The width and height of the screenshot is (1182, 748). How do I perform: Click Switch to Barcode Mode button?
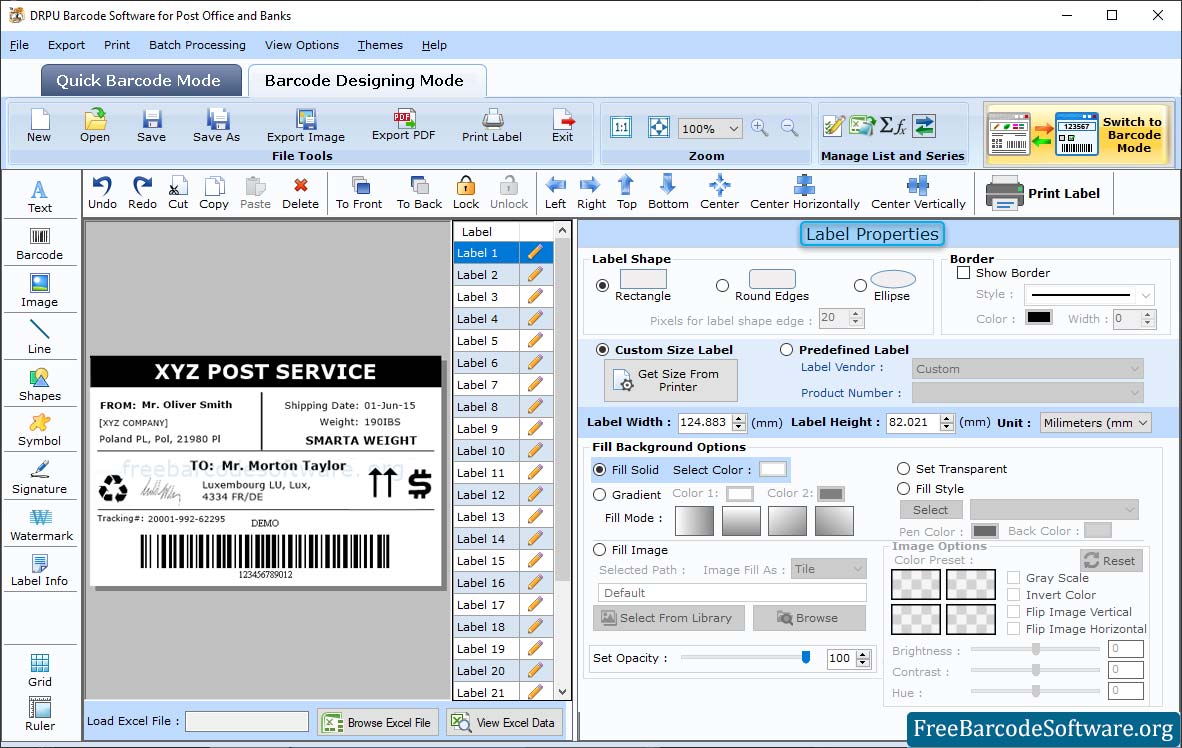point(1078,135)
